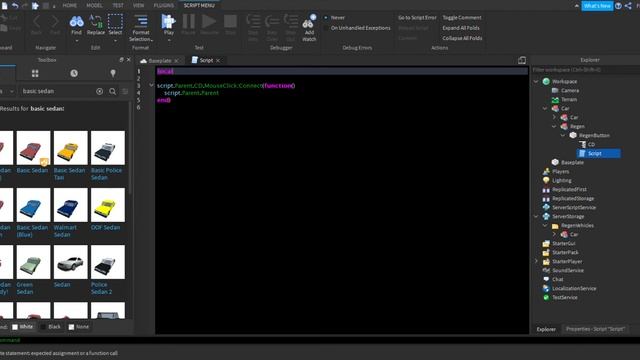The width and height of the screenshot is (640, 360).
Task: Open the MODEL ribbon tab
Action: [x=94, y=5]
